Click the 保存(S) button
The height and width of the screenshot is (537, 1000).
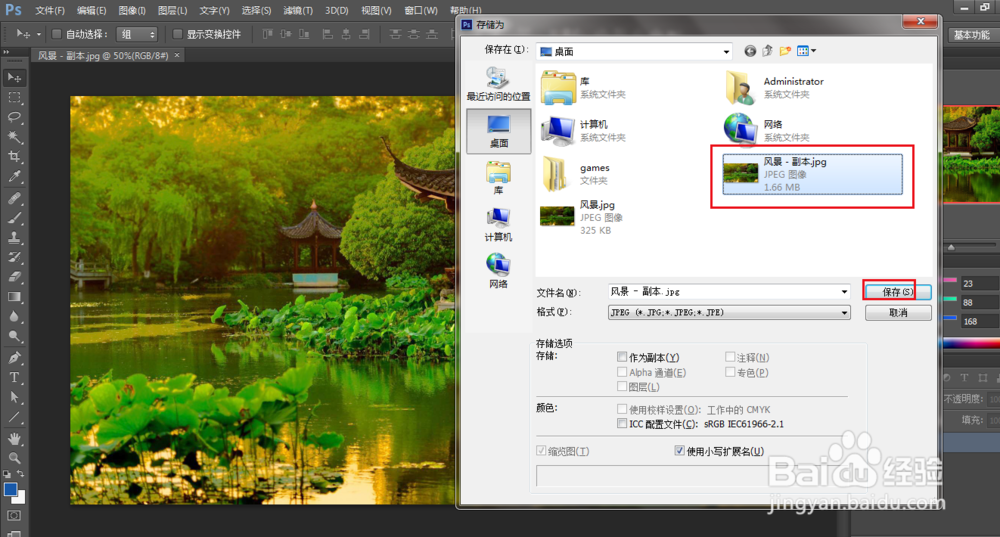[897, 291]
